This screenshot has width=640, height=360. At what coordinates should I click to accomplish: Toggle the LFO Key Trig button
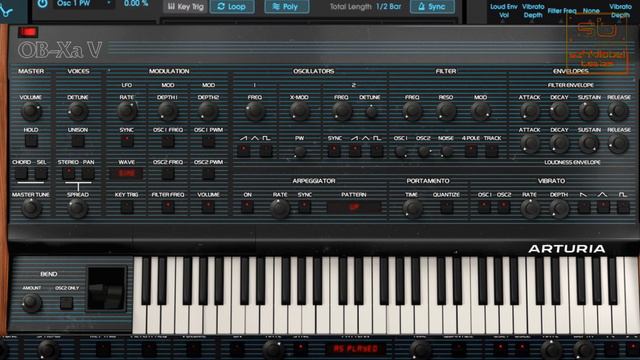[127, 207]
